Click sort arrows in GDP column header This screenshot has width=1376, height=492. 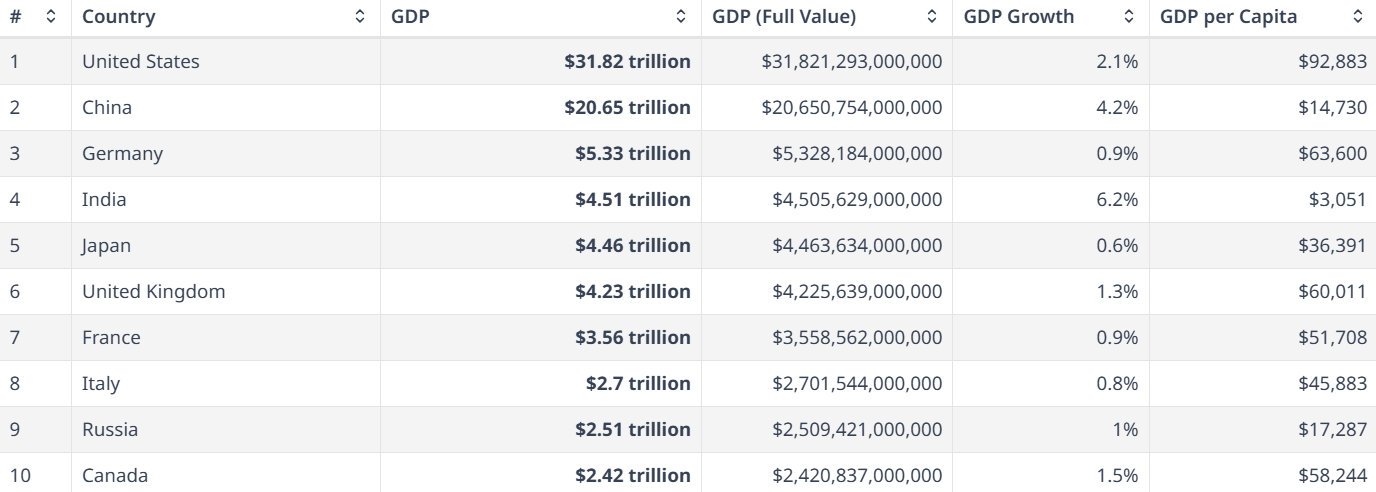click(681, 17)
